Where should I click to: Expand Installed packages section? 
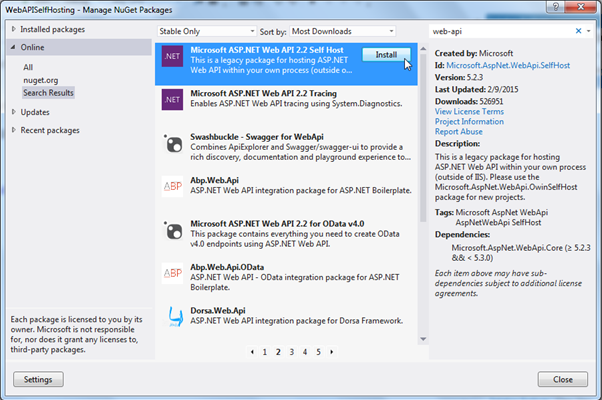click(x=14, y=29)
